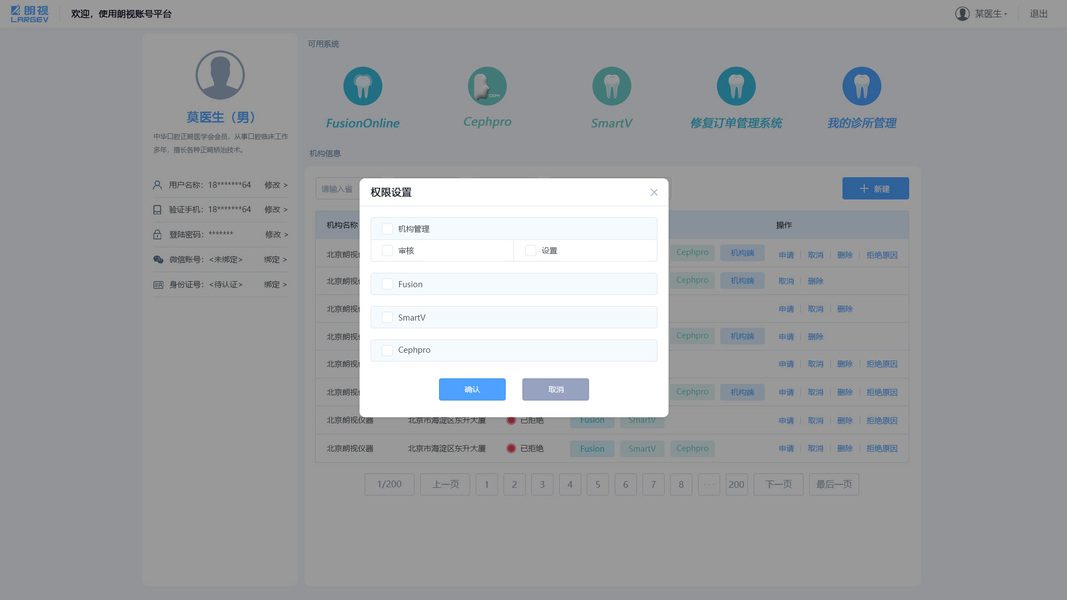Click 删除 in the last table row

tap(844, 448)
